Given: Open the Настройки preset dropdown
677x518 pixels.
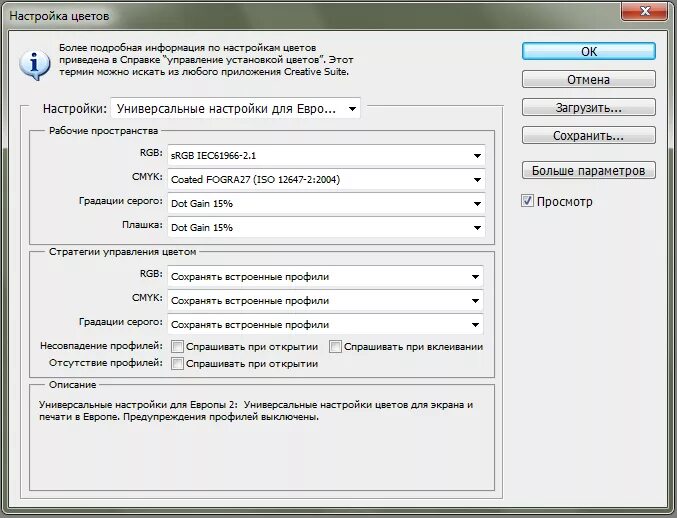Looking at the screenshot, I should 235,108.
